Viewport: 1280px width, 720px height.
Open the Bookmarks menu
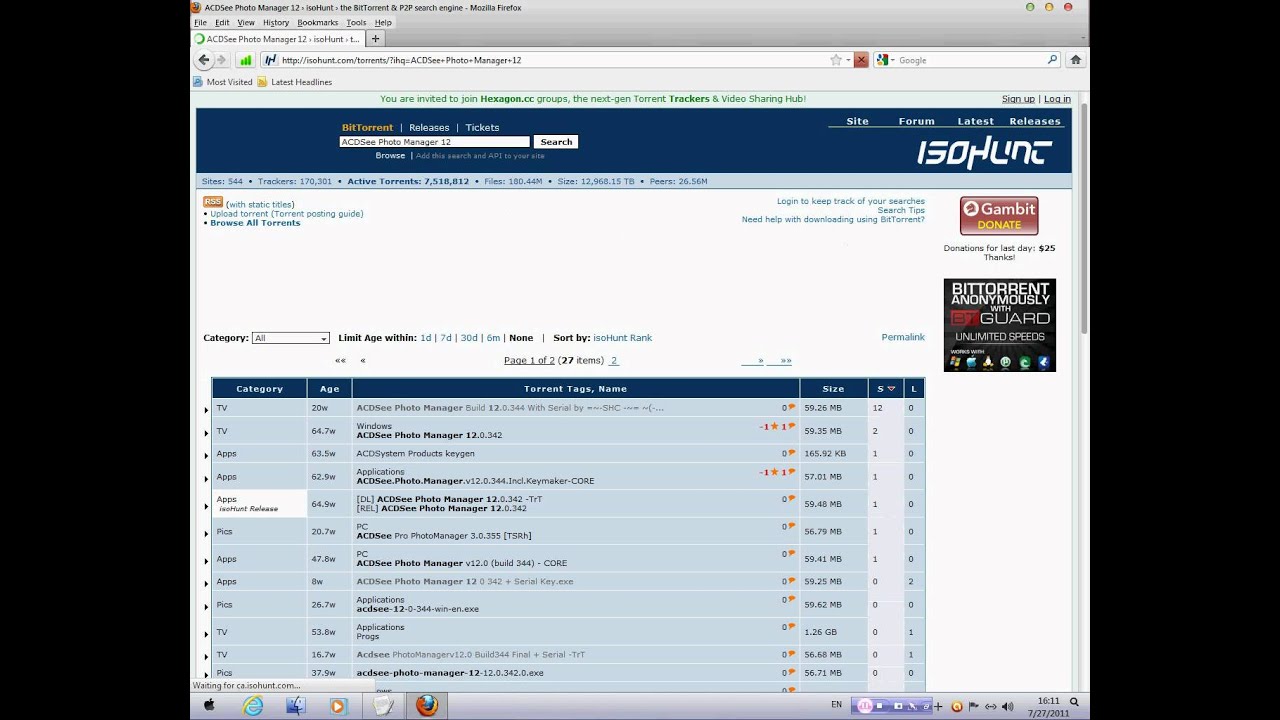point(316,22)
